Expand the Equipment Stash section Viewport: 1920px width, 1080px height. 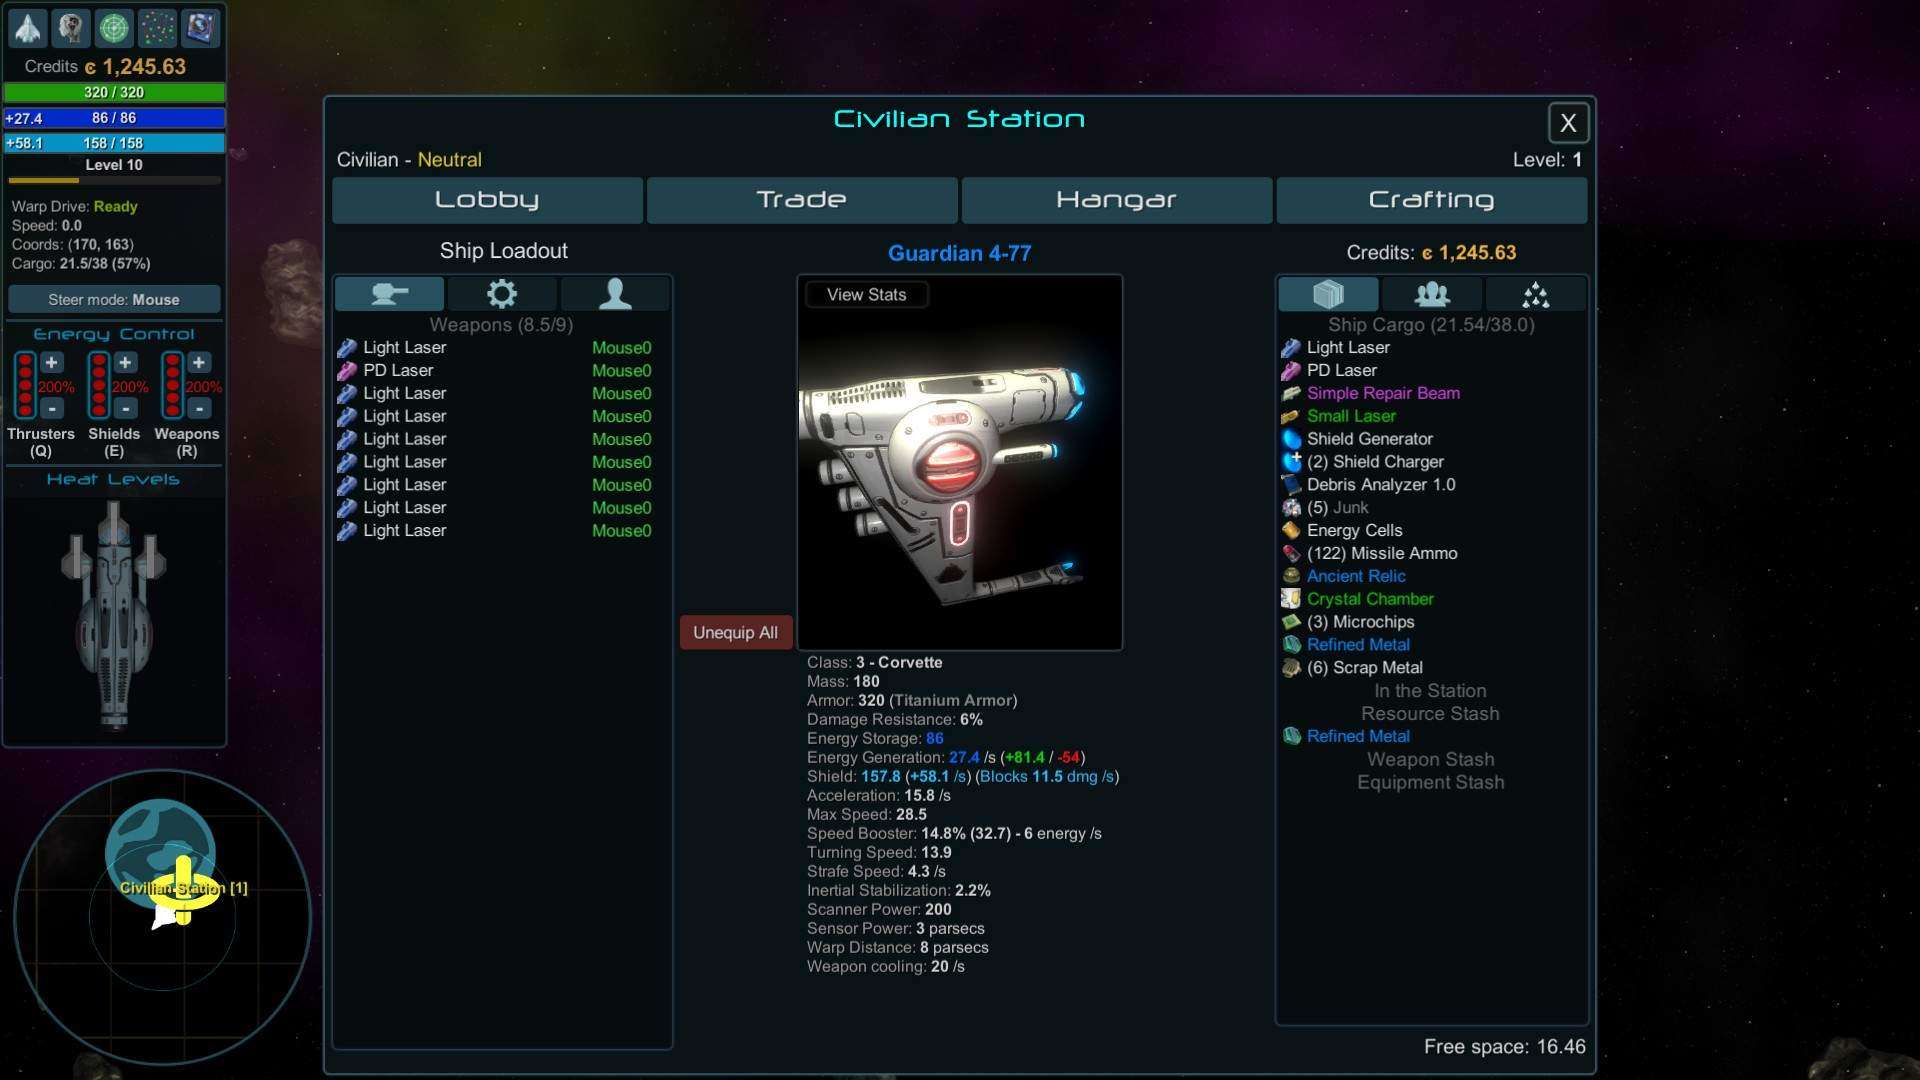point(1429,781)
